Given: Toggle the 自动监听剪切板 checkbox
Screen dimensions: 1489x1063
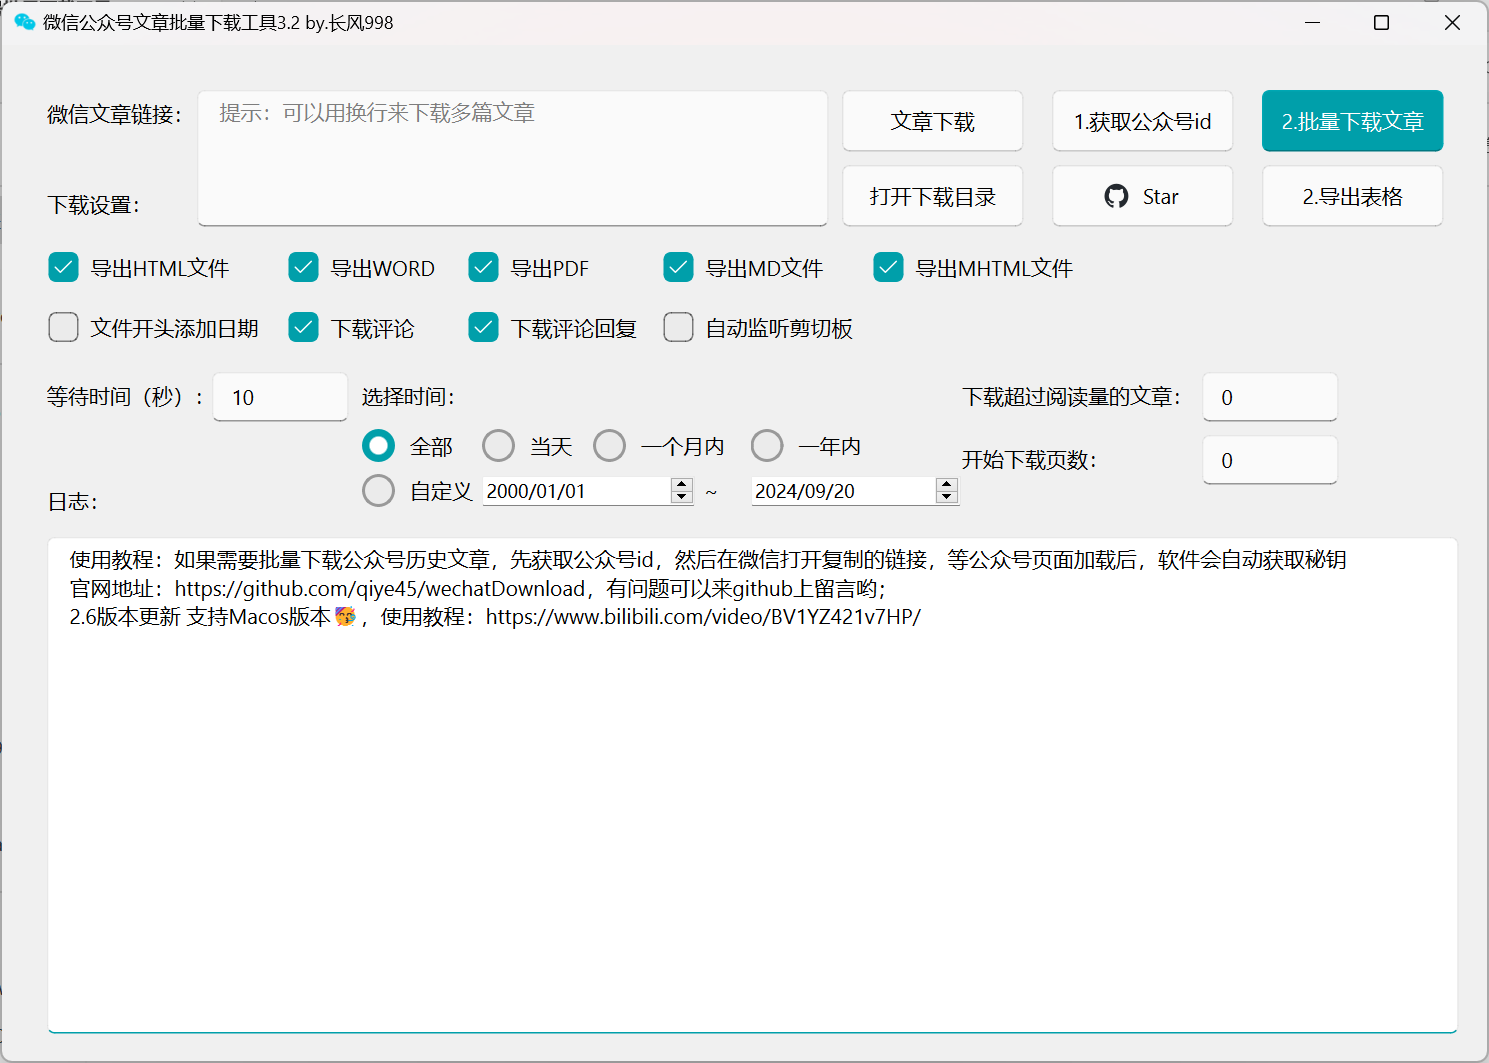Looking at the screenshot, I should (x=679, y=328).
